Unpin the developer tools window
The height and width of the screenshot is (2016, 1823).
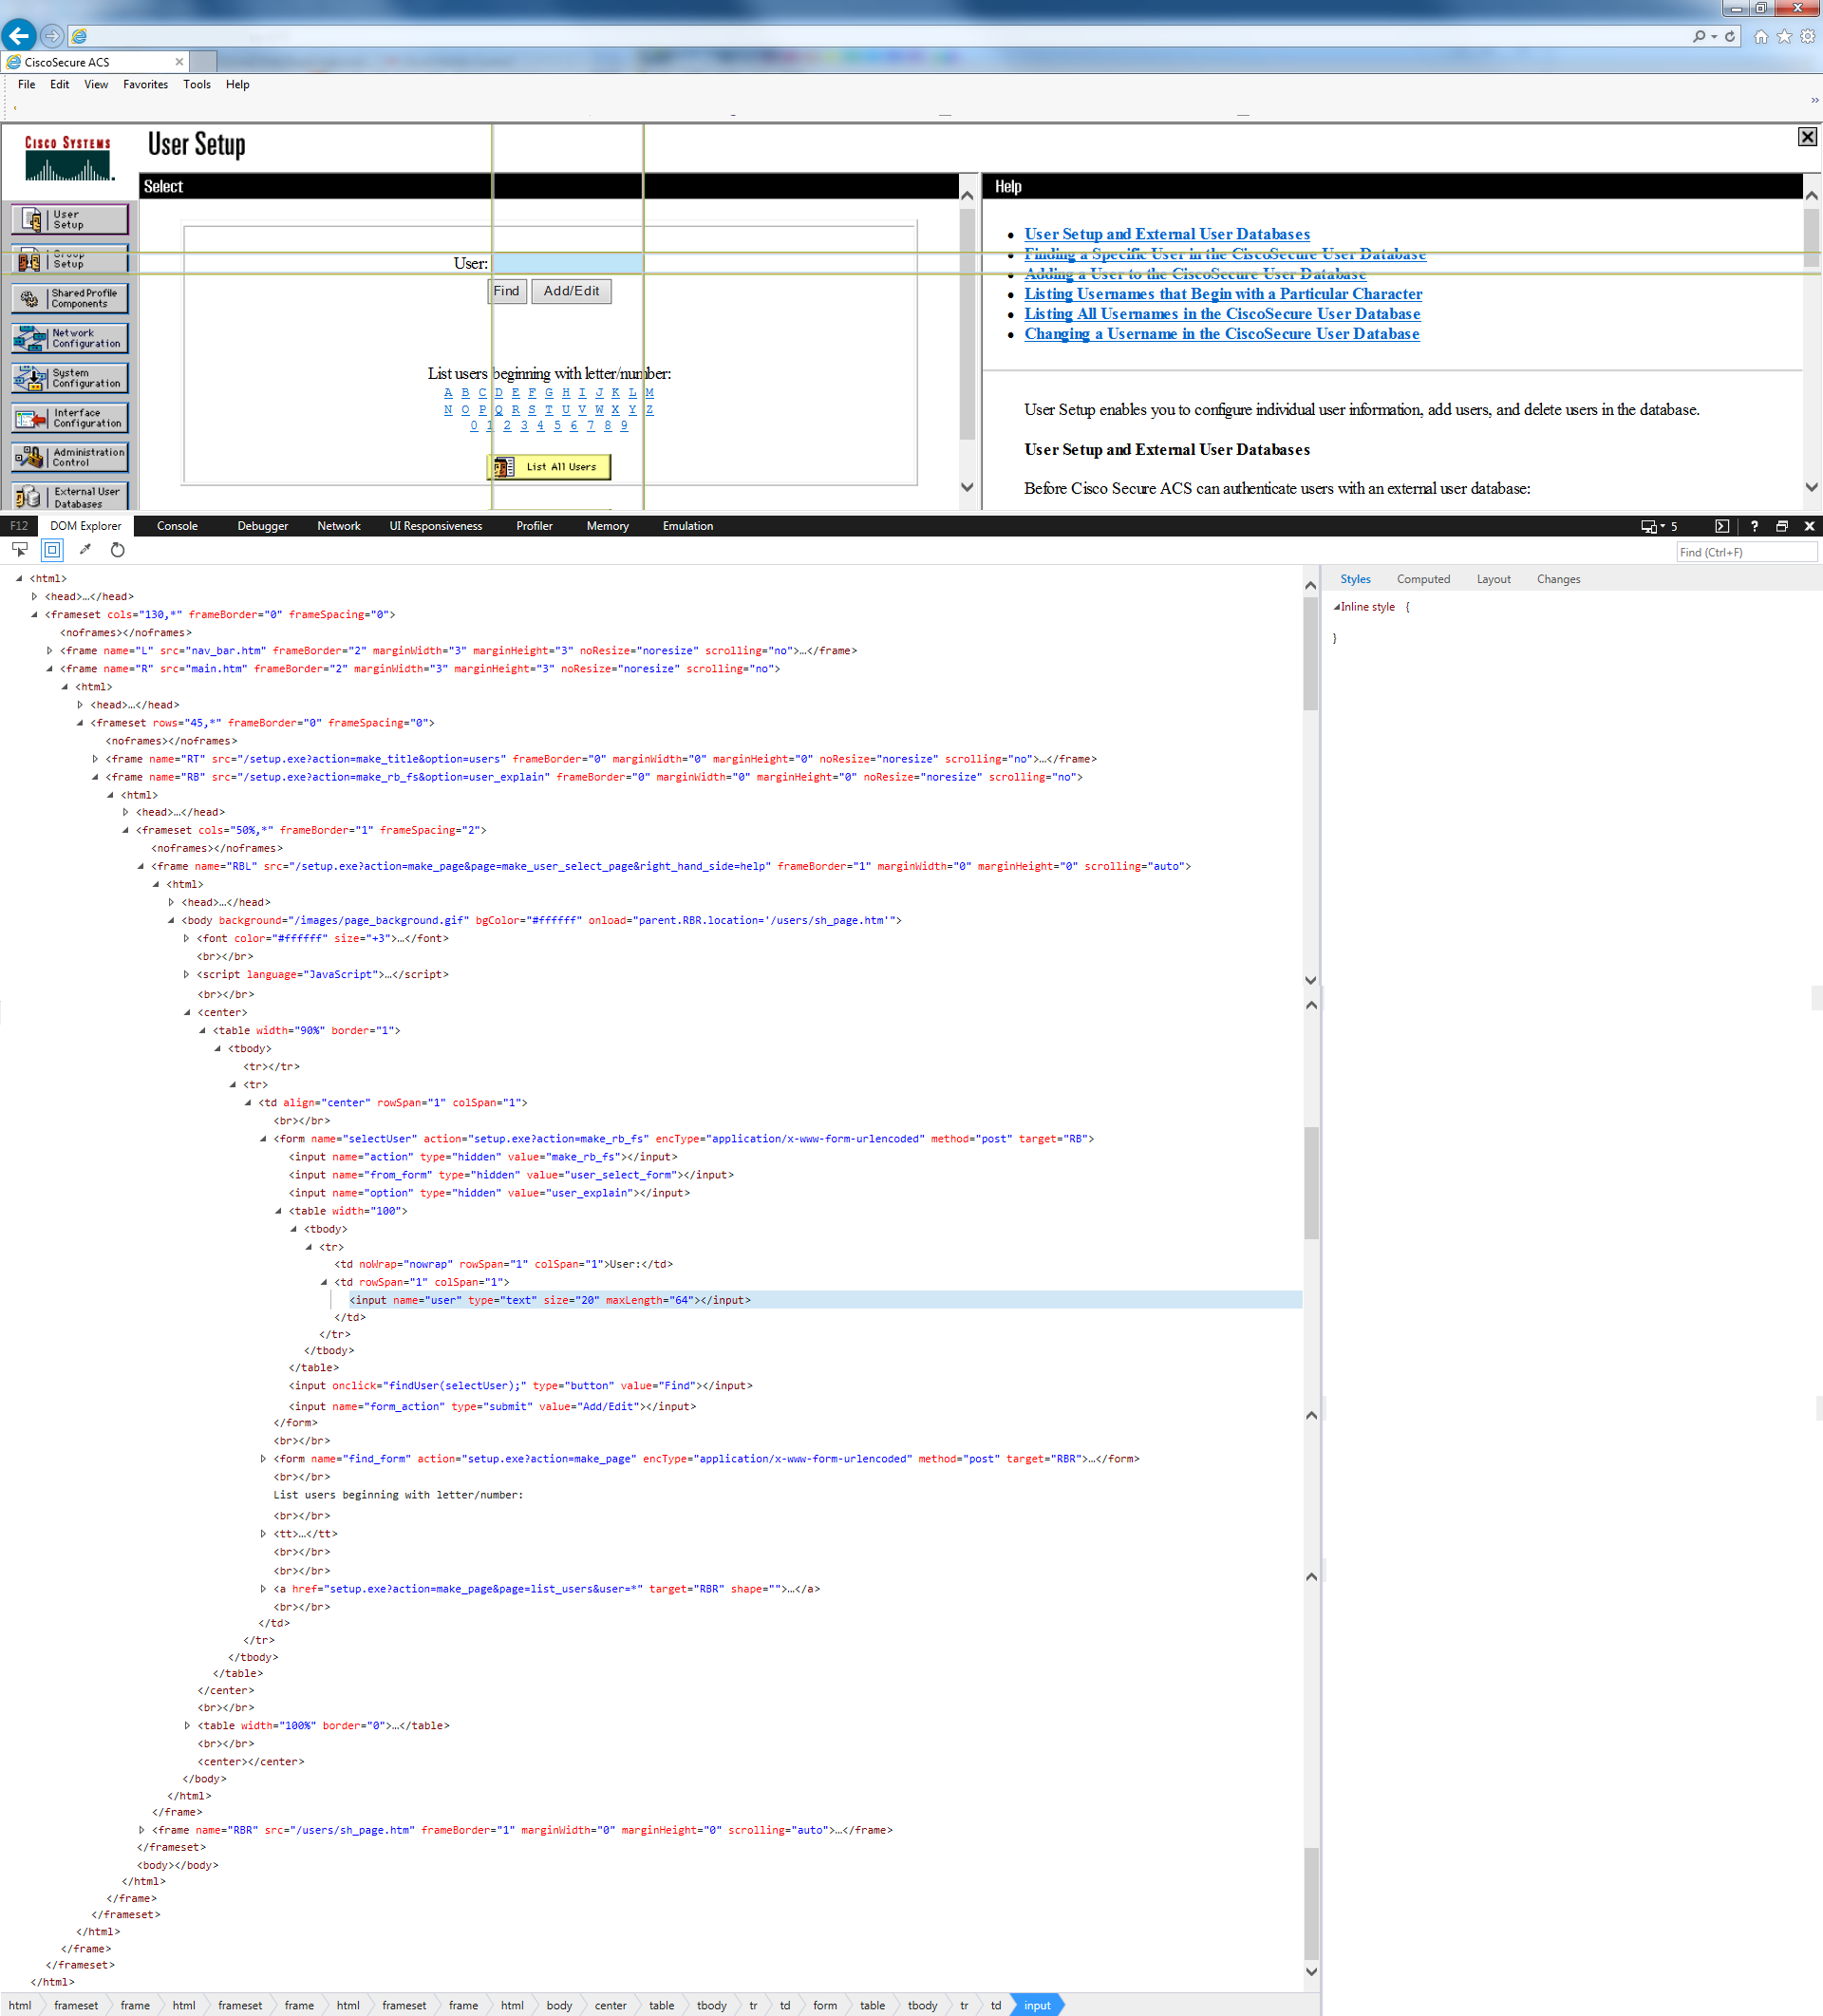(1782, 526)
